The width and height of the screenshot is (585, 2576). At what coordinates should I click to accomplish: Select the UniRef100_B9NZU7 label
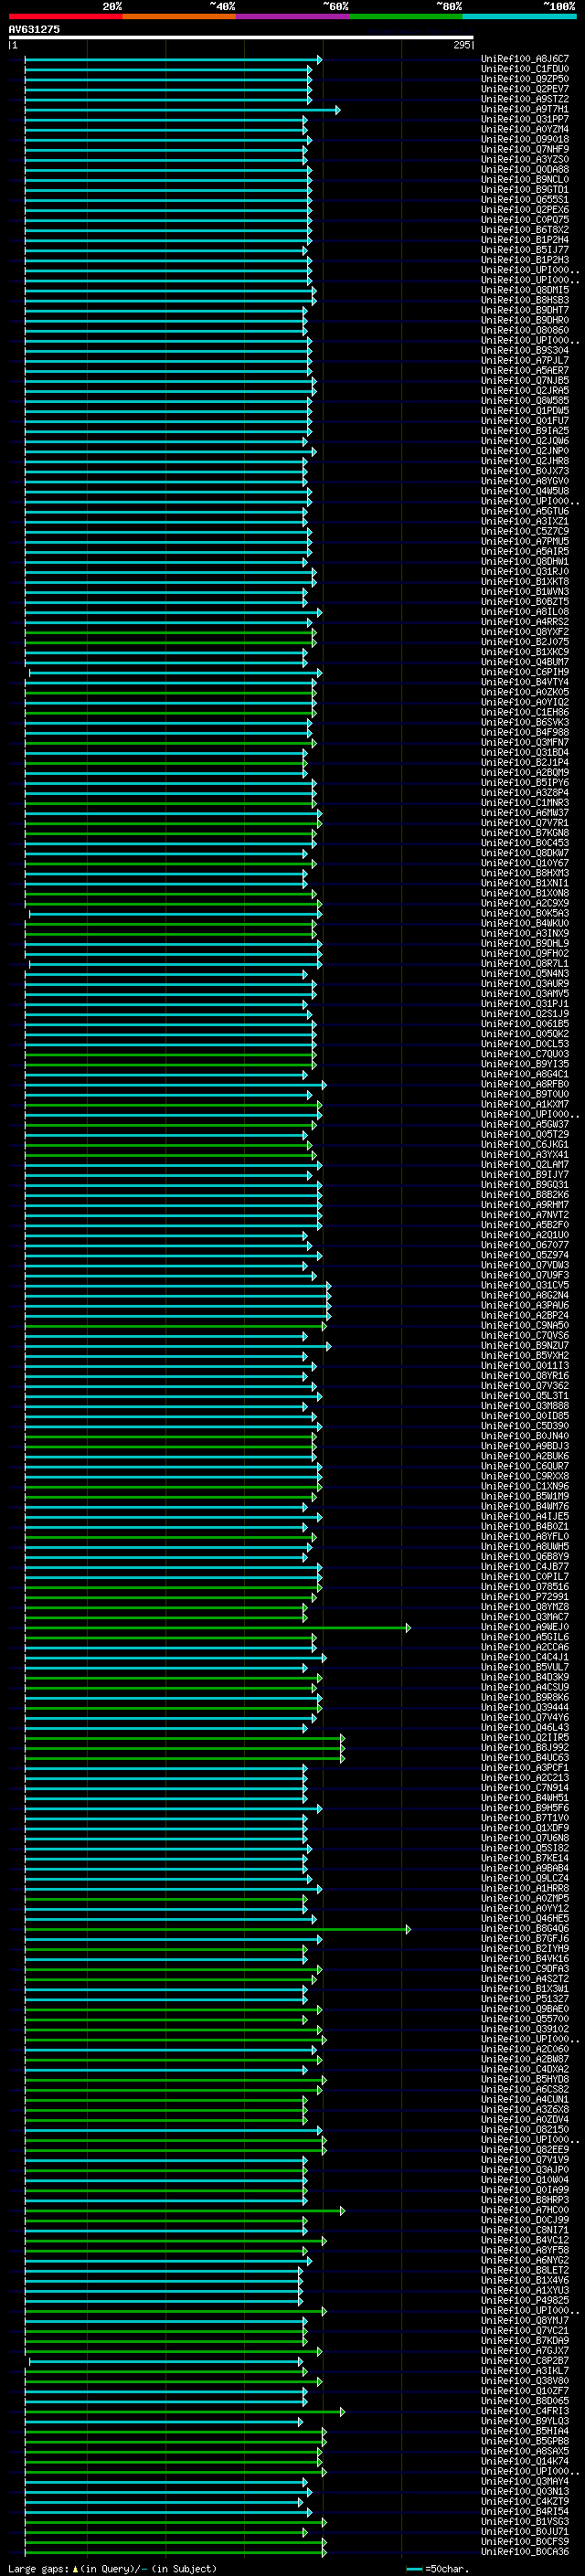(525, 1346)
